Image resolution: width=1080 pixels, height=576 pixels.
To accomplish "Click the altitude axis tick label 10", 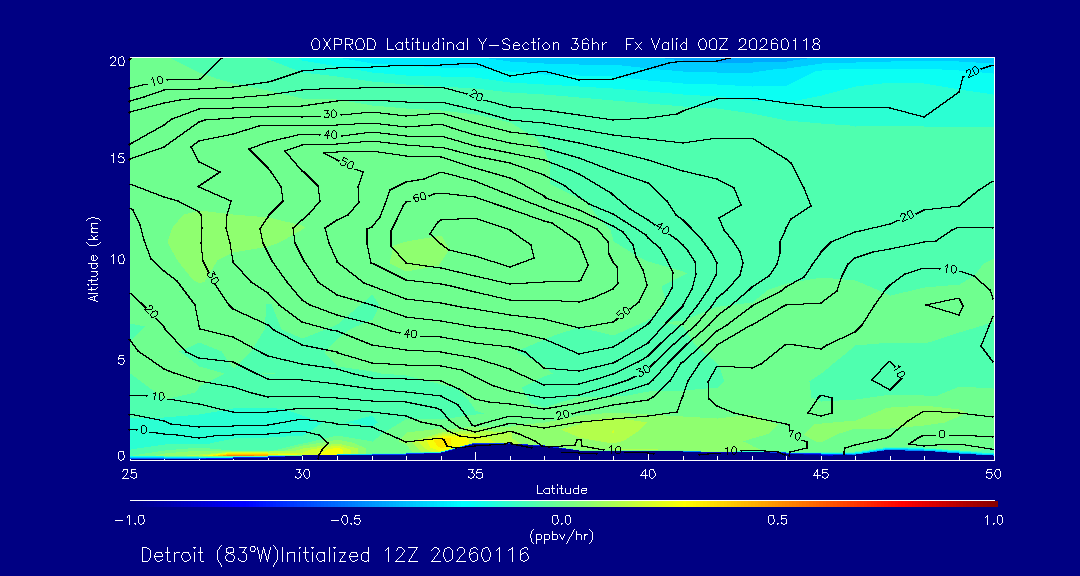I will 116,259.
